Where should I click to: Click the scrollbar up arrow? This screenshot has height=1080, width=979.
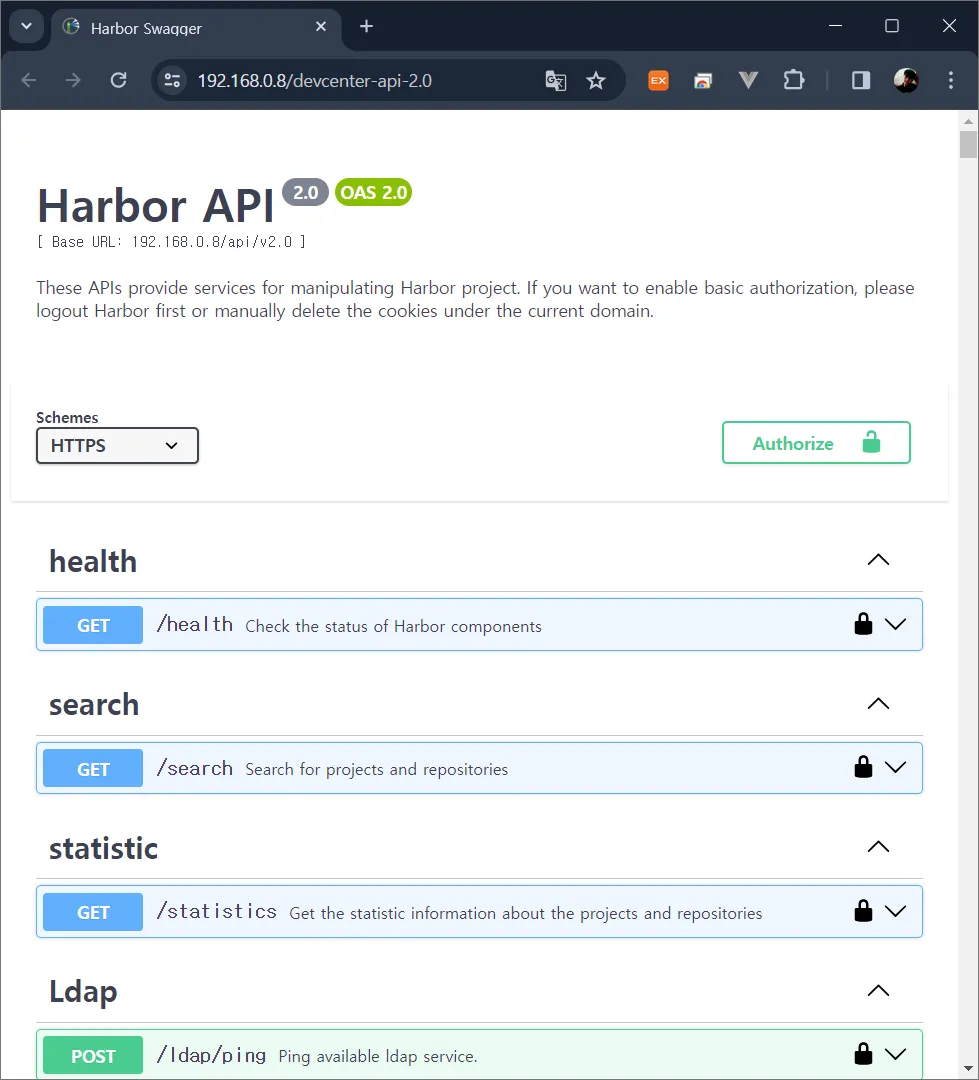click(x=968, y=121)
